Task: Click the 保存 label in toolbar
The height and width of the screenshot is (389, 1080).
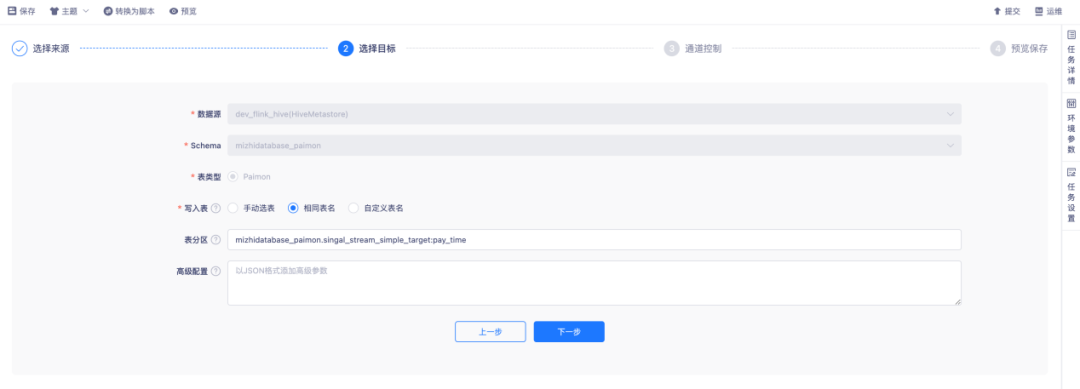Action: pos(28,11)
